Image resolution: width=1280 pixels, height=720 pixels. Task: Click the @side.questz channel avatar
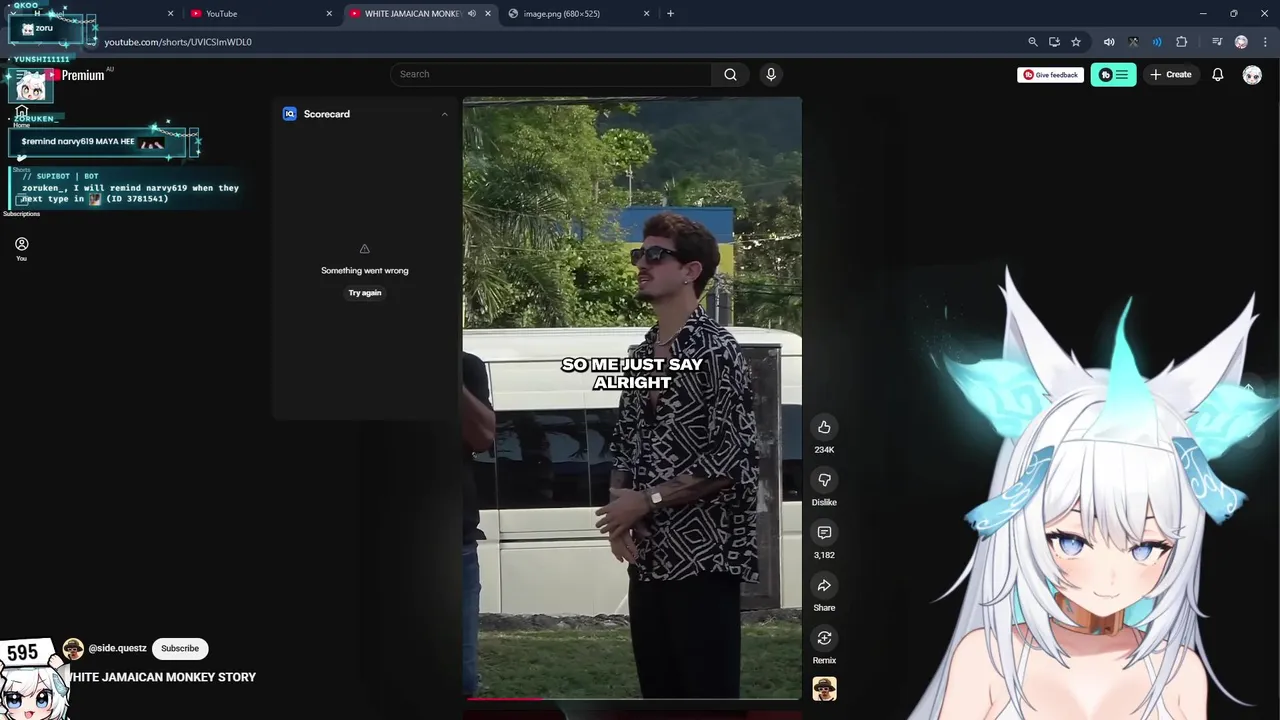pos(73,649)
